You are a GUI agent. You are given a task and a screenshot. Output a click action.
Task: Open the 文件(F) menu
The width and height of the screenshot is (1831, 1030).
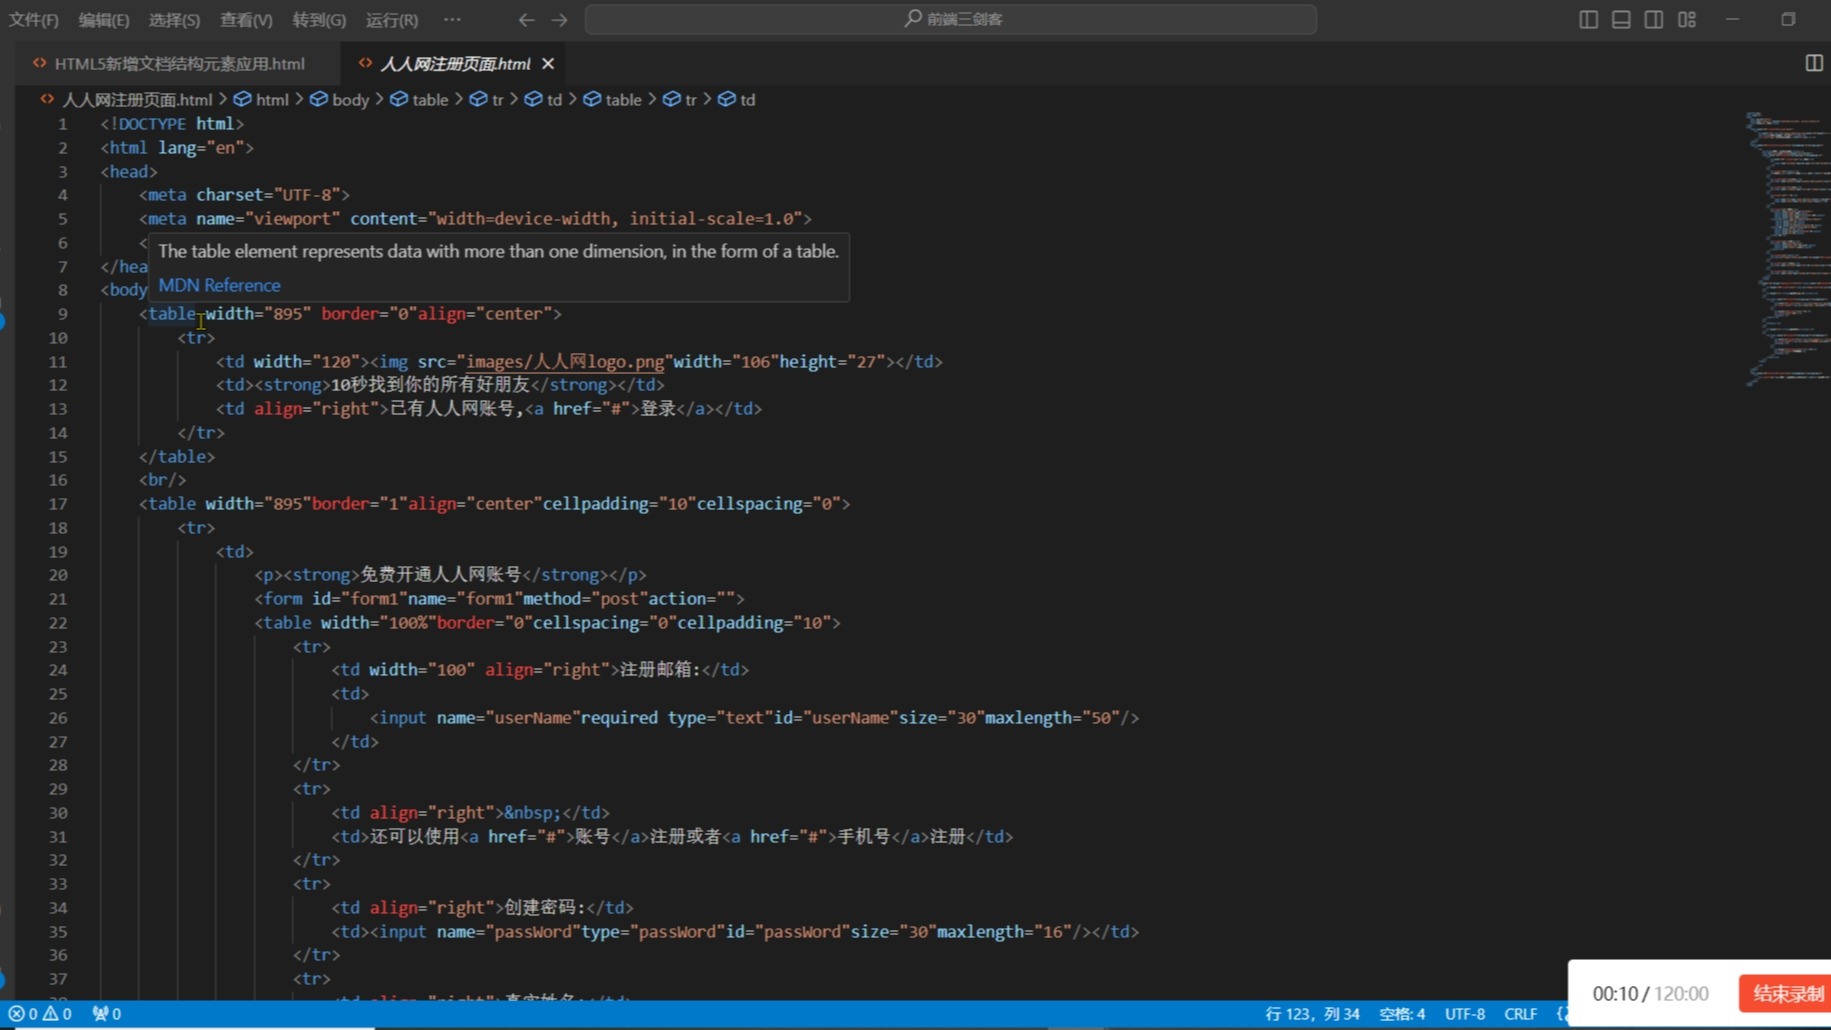pyautogui.click(x=33, y=19)
